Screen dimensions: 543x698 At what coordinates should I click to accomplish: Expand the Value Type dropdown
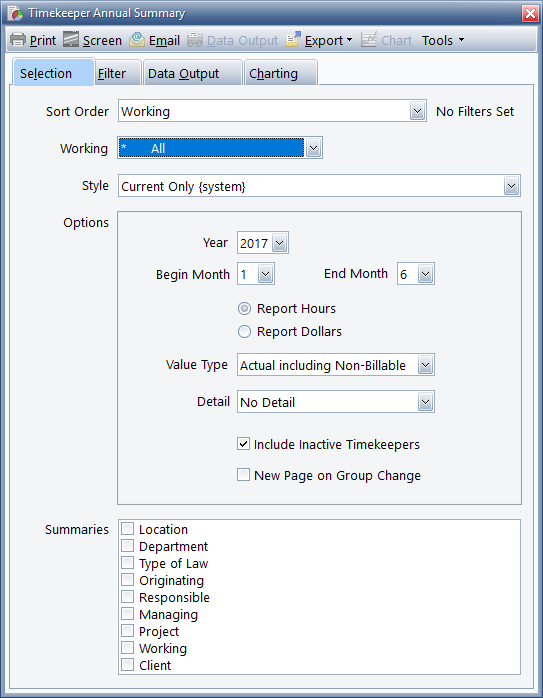425,365
